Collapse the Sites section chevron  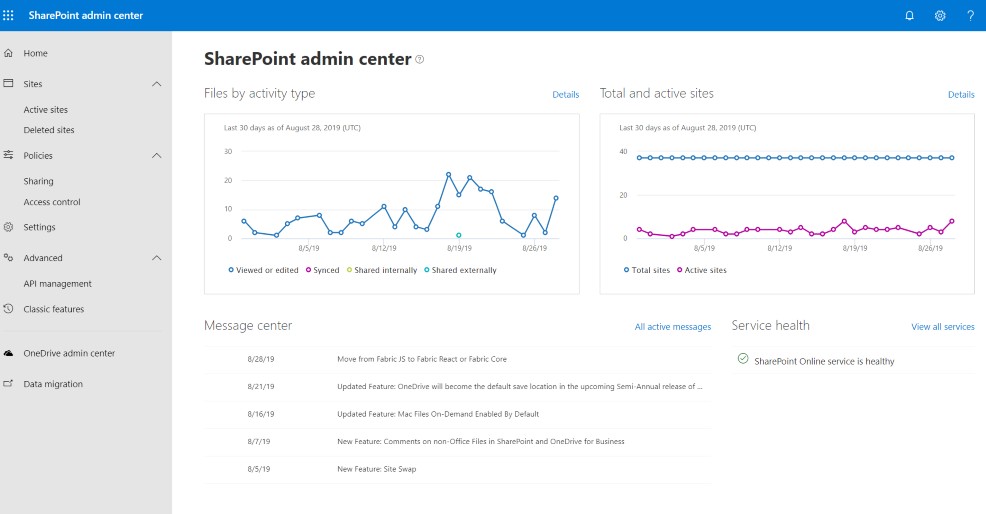pos(157,84)
